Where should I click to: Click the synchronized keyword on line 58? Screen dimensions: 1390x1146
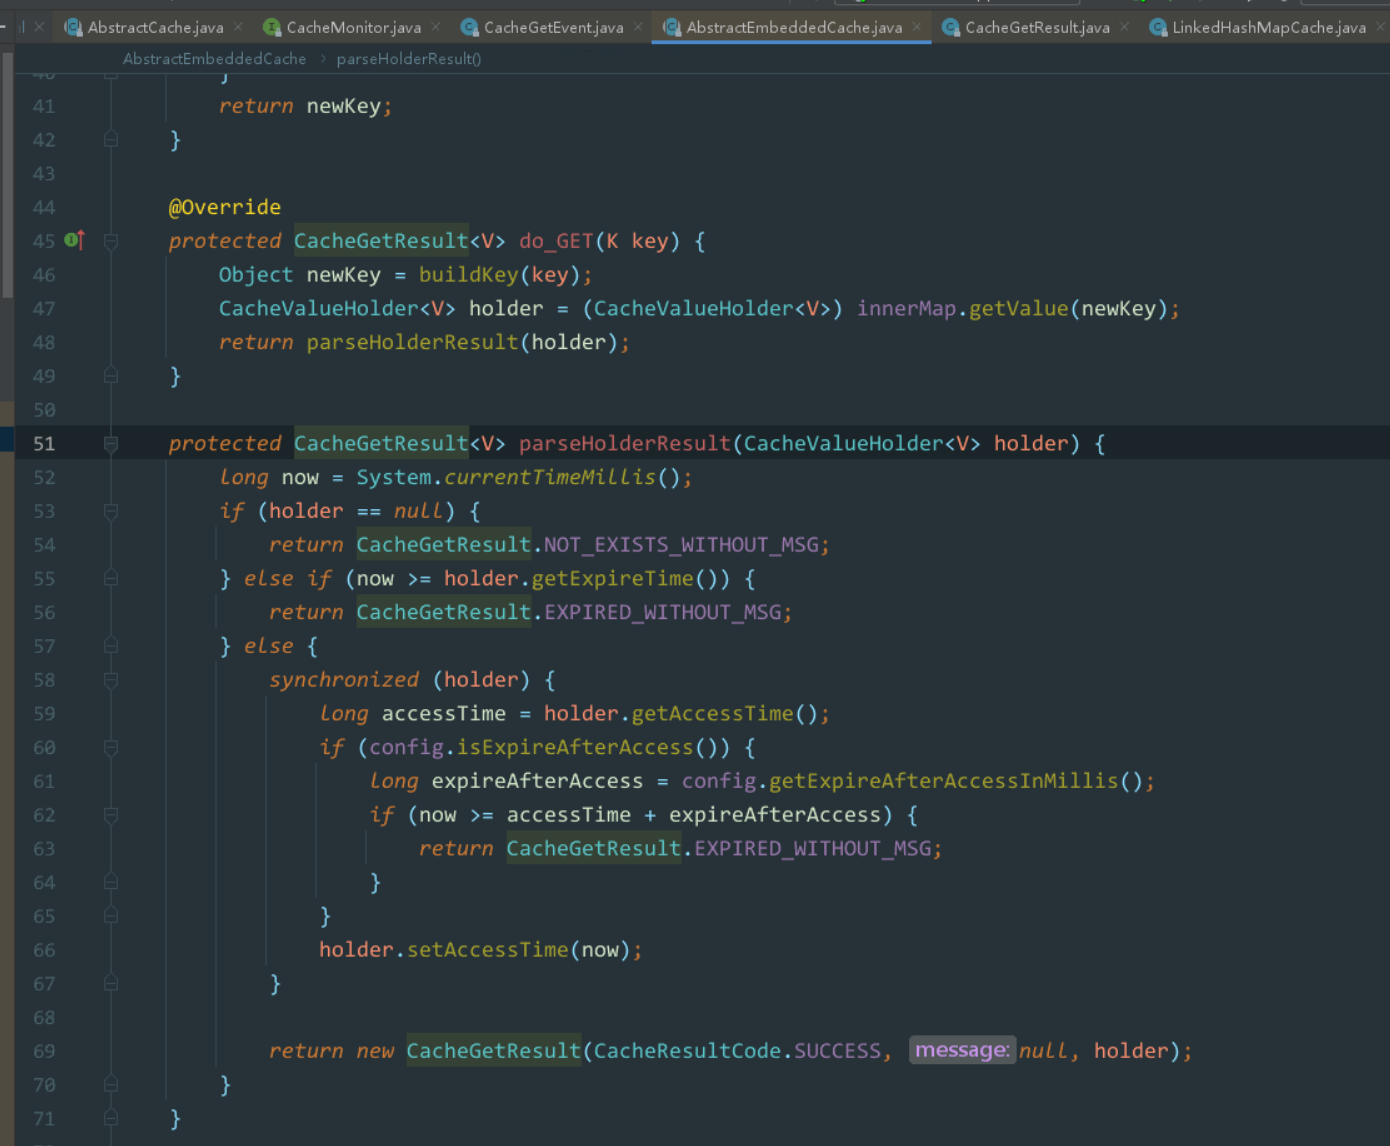(x=344, y=680)
